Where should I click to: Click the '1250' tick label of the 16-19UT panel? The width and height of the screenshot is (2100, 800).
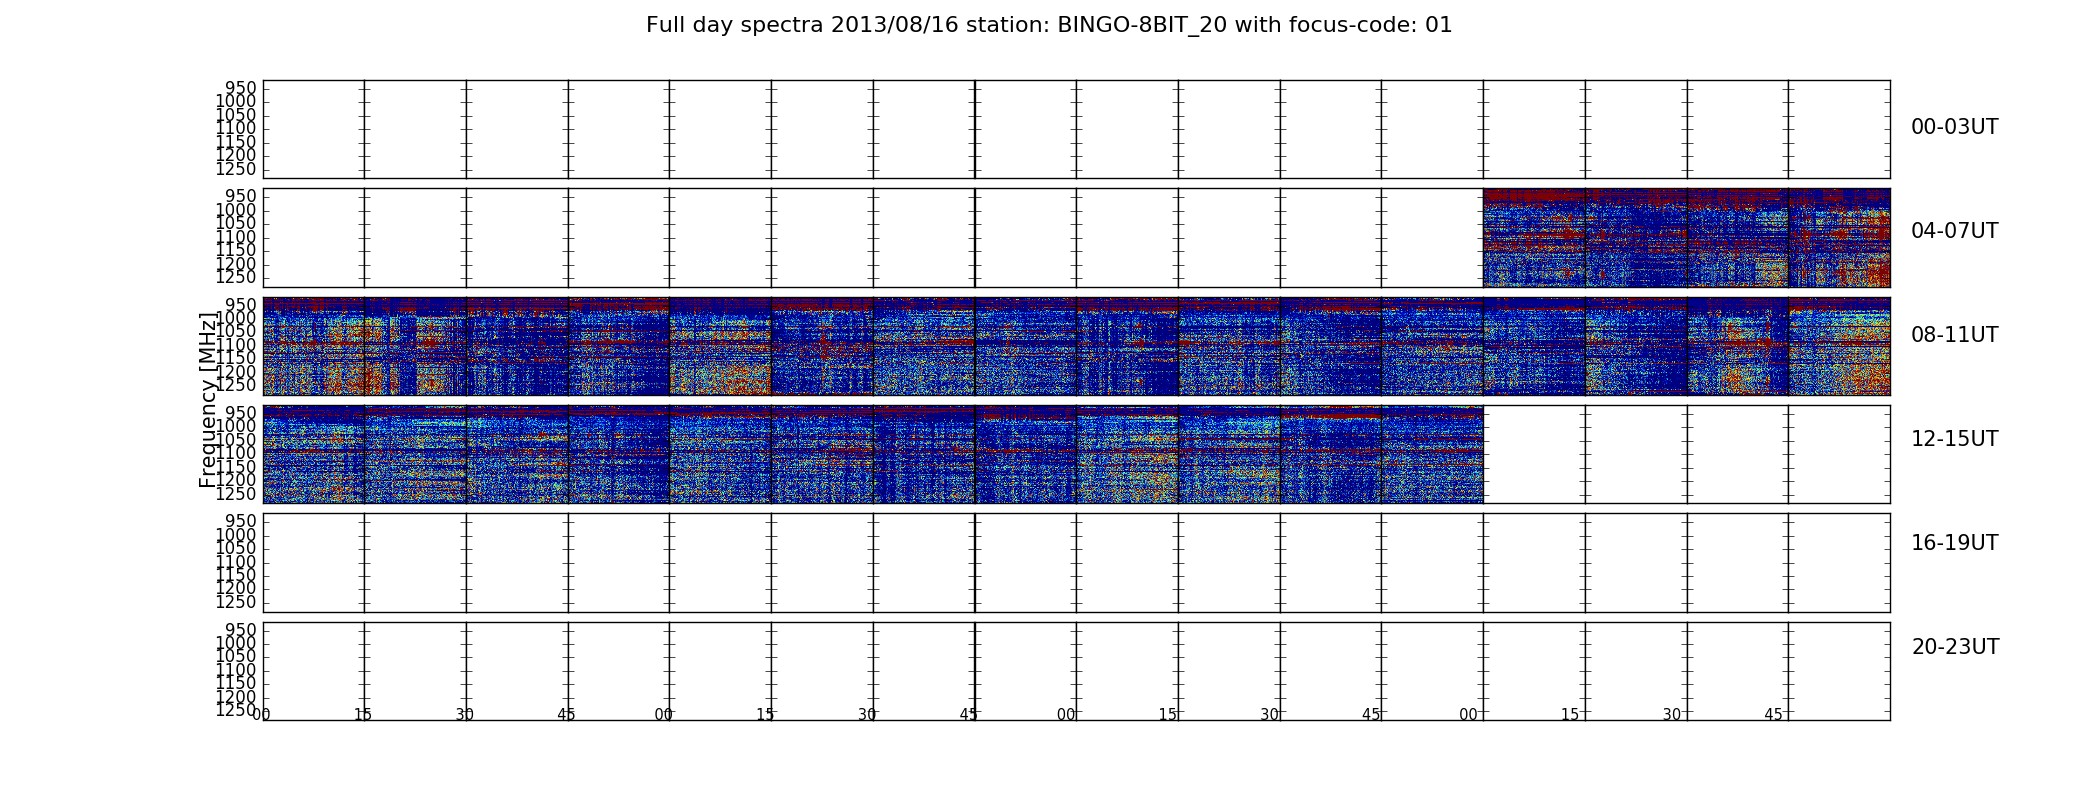pos(236,602)
